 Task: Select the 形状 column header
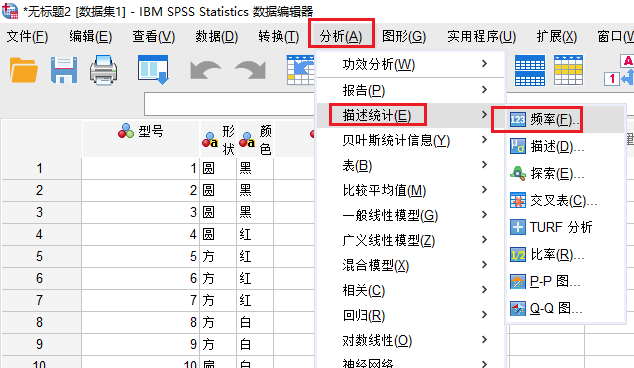[x=218, y=139]
